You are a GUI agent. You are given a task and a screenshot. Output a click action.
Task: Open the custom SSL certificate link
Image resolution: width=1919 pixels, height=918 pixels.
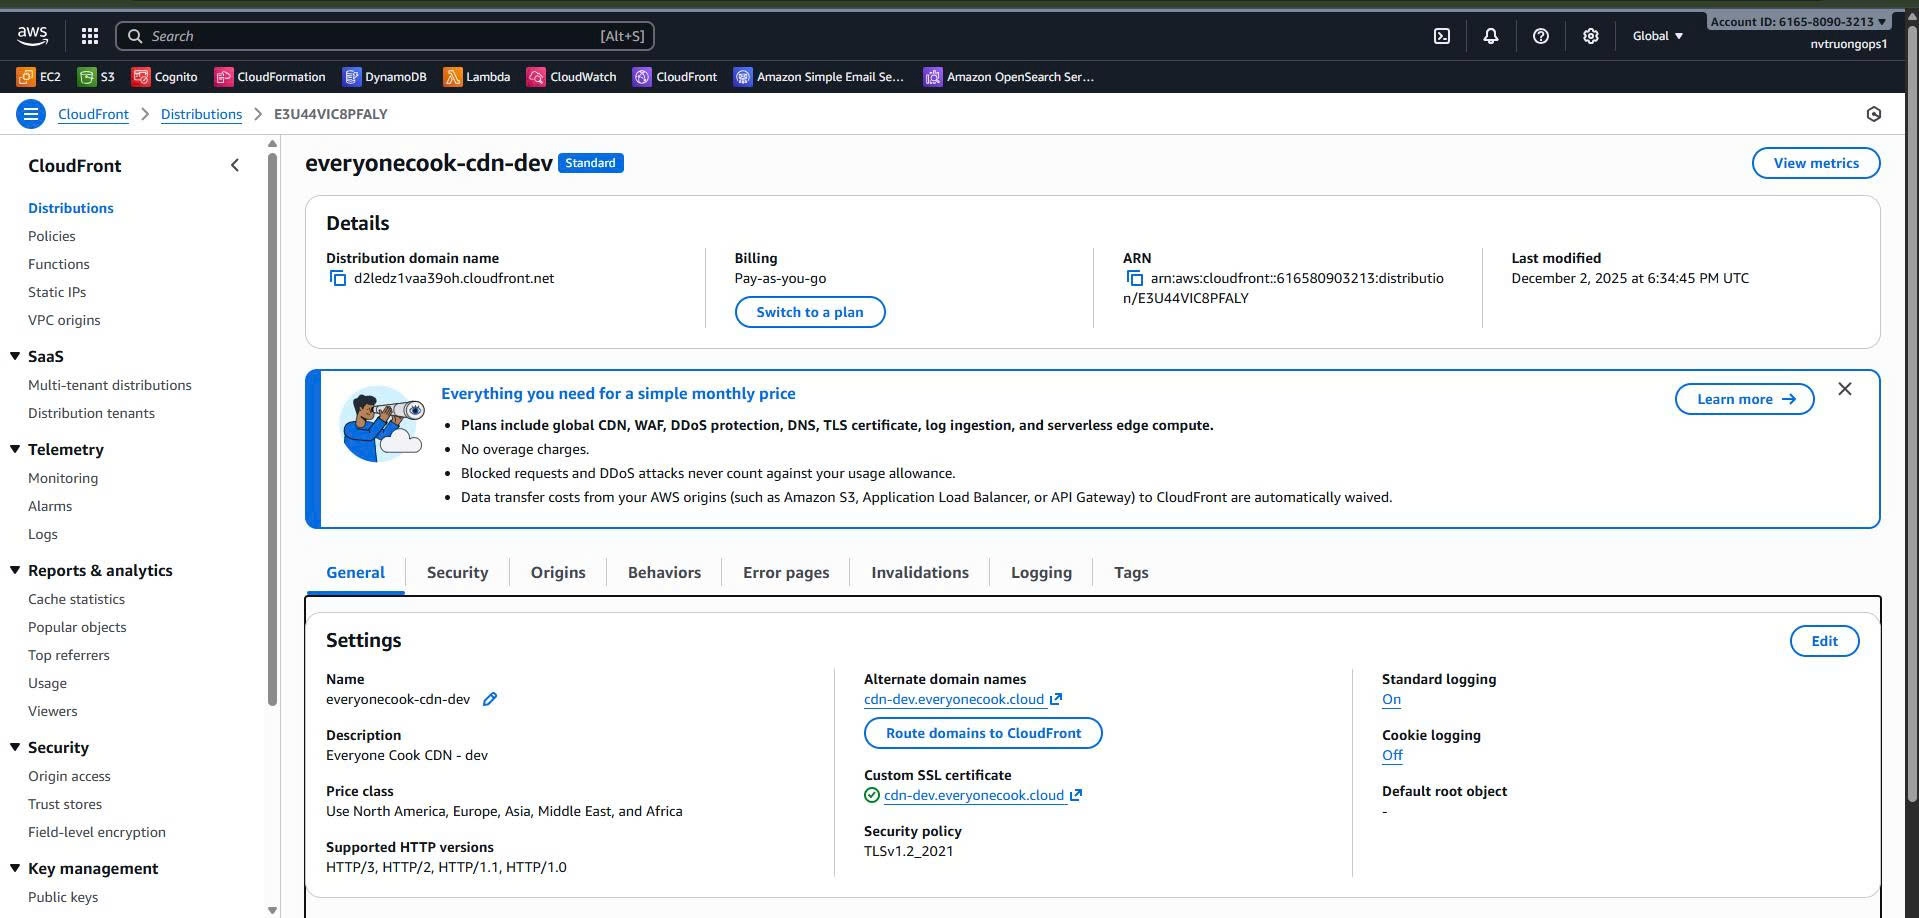974,796
